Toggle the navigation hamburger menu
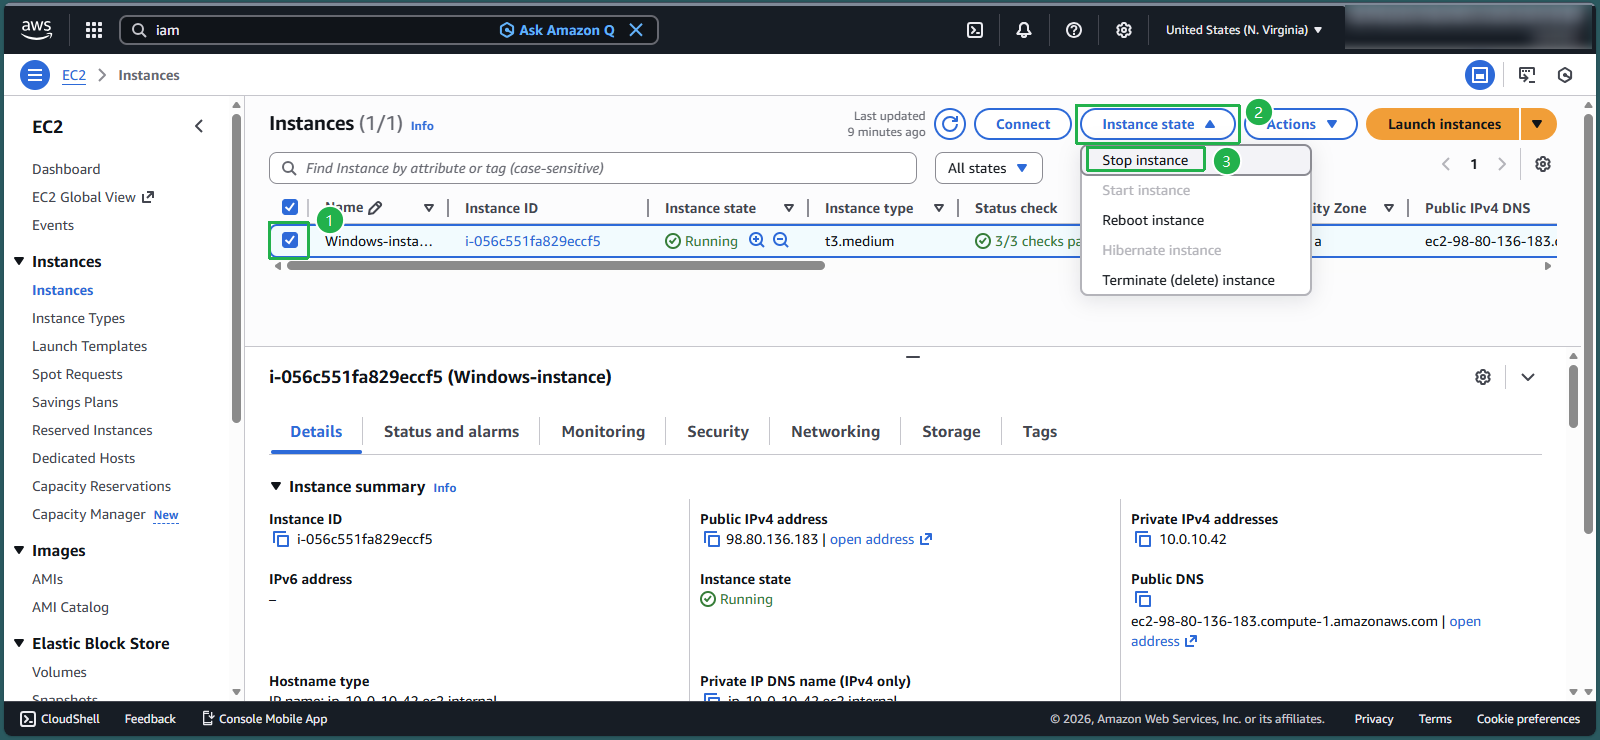 click(x=35, y=75)
